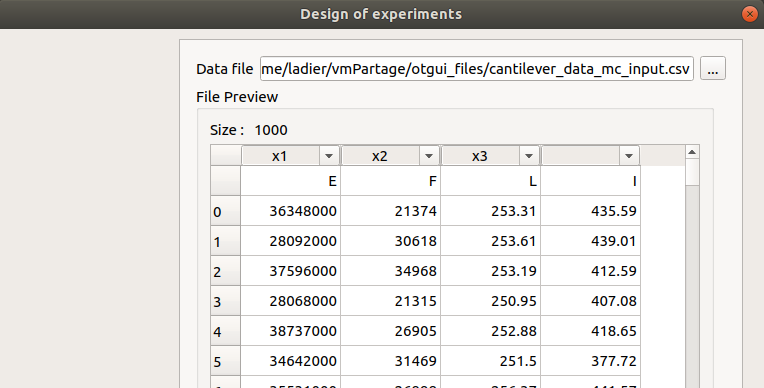
Task: Select cell value 30618
Action: click(391, 241)
